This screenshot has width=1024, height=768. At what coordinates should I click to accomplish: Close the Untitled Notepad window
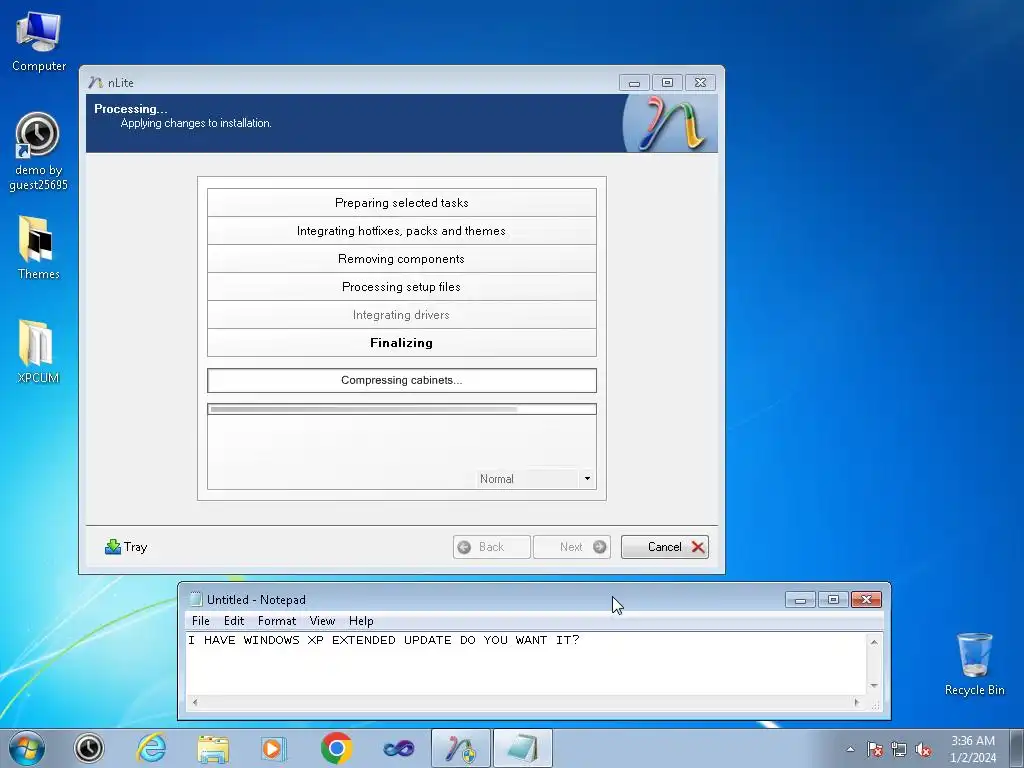click(866, 600)
